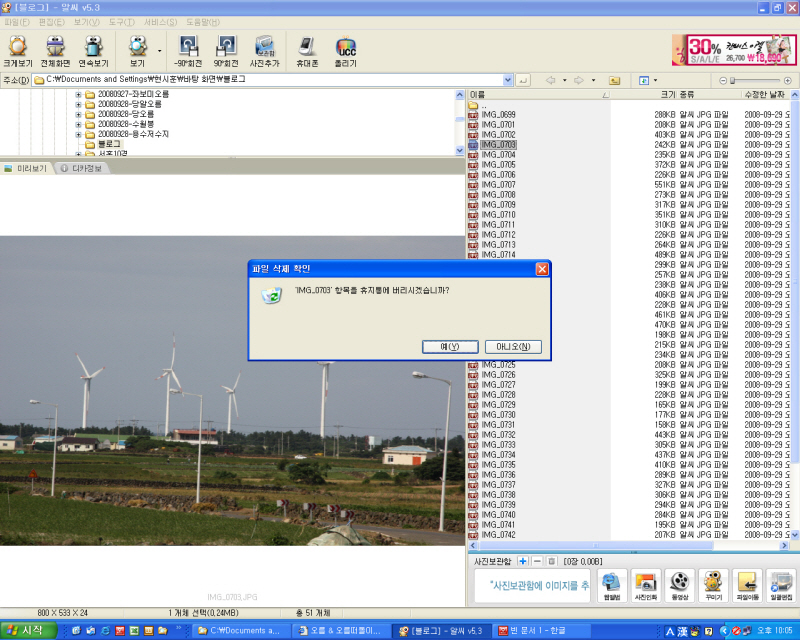This screenshot has width=800, height=640.
Task: Click the forward navigation arrow
Action: coord(579,80)
